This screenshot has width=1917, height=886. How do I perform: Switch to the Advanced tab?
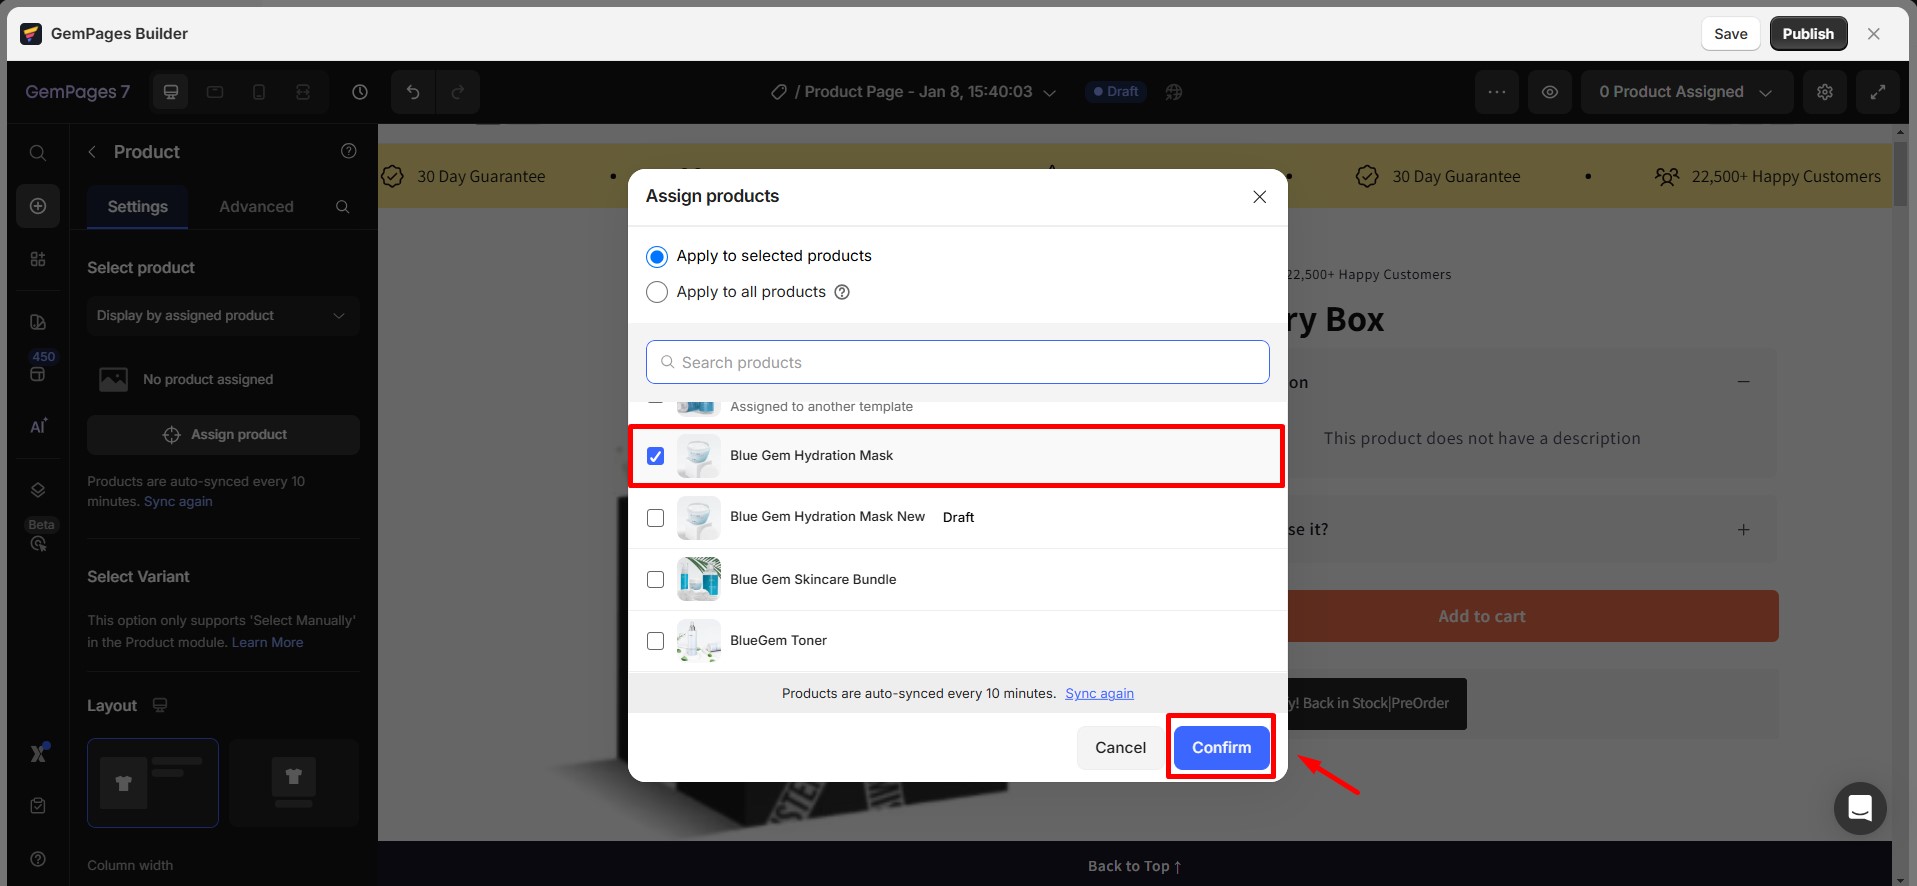(256, 207)
